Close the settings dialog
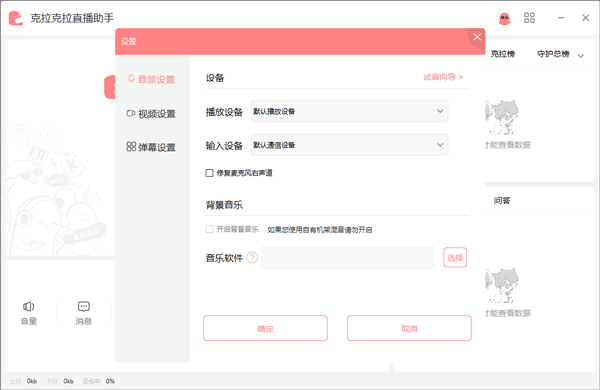The width and height of the screenshot is (600, 390). point(477,37)
